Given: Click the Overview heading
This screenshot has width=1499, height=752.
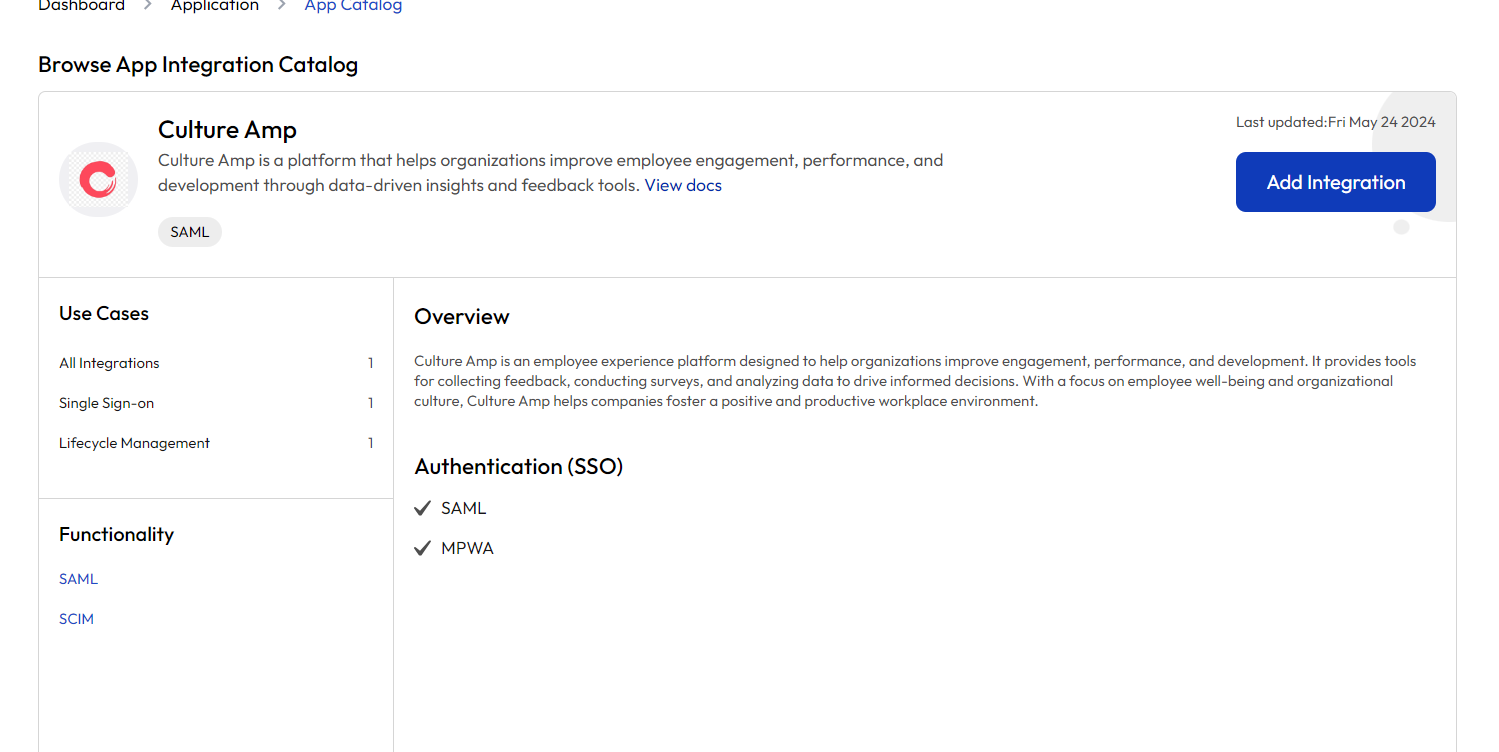Looking at the screenshot, I should (x=462, y=317).
